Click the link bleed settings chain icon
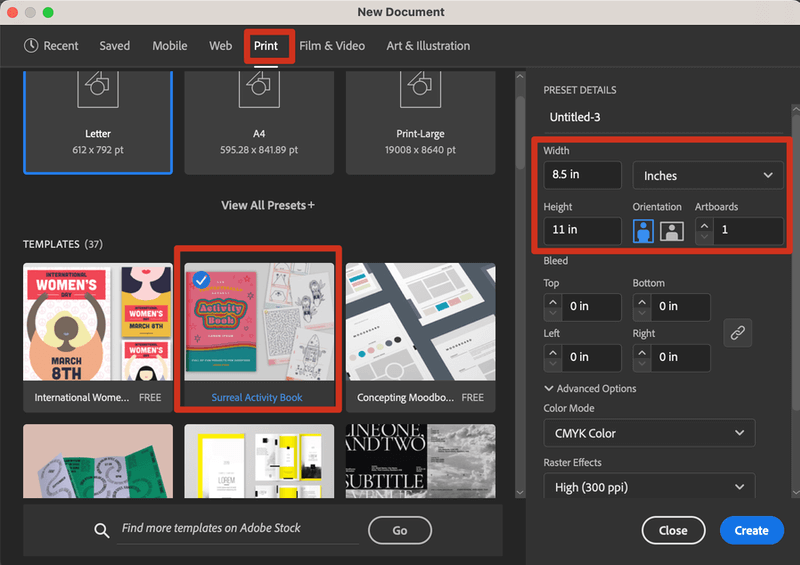 (737, 333)
